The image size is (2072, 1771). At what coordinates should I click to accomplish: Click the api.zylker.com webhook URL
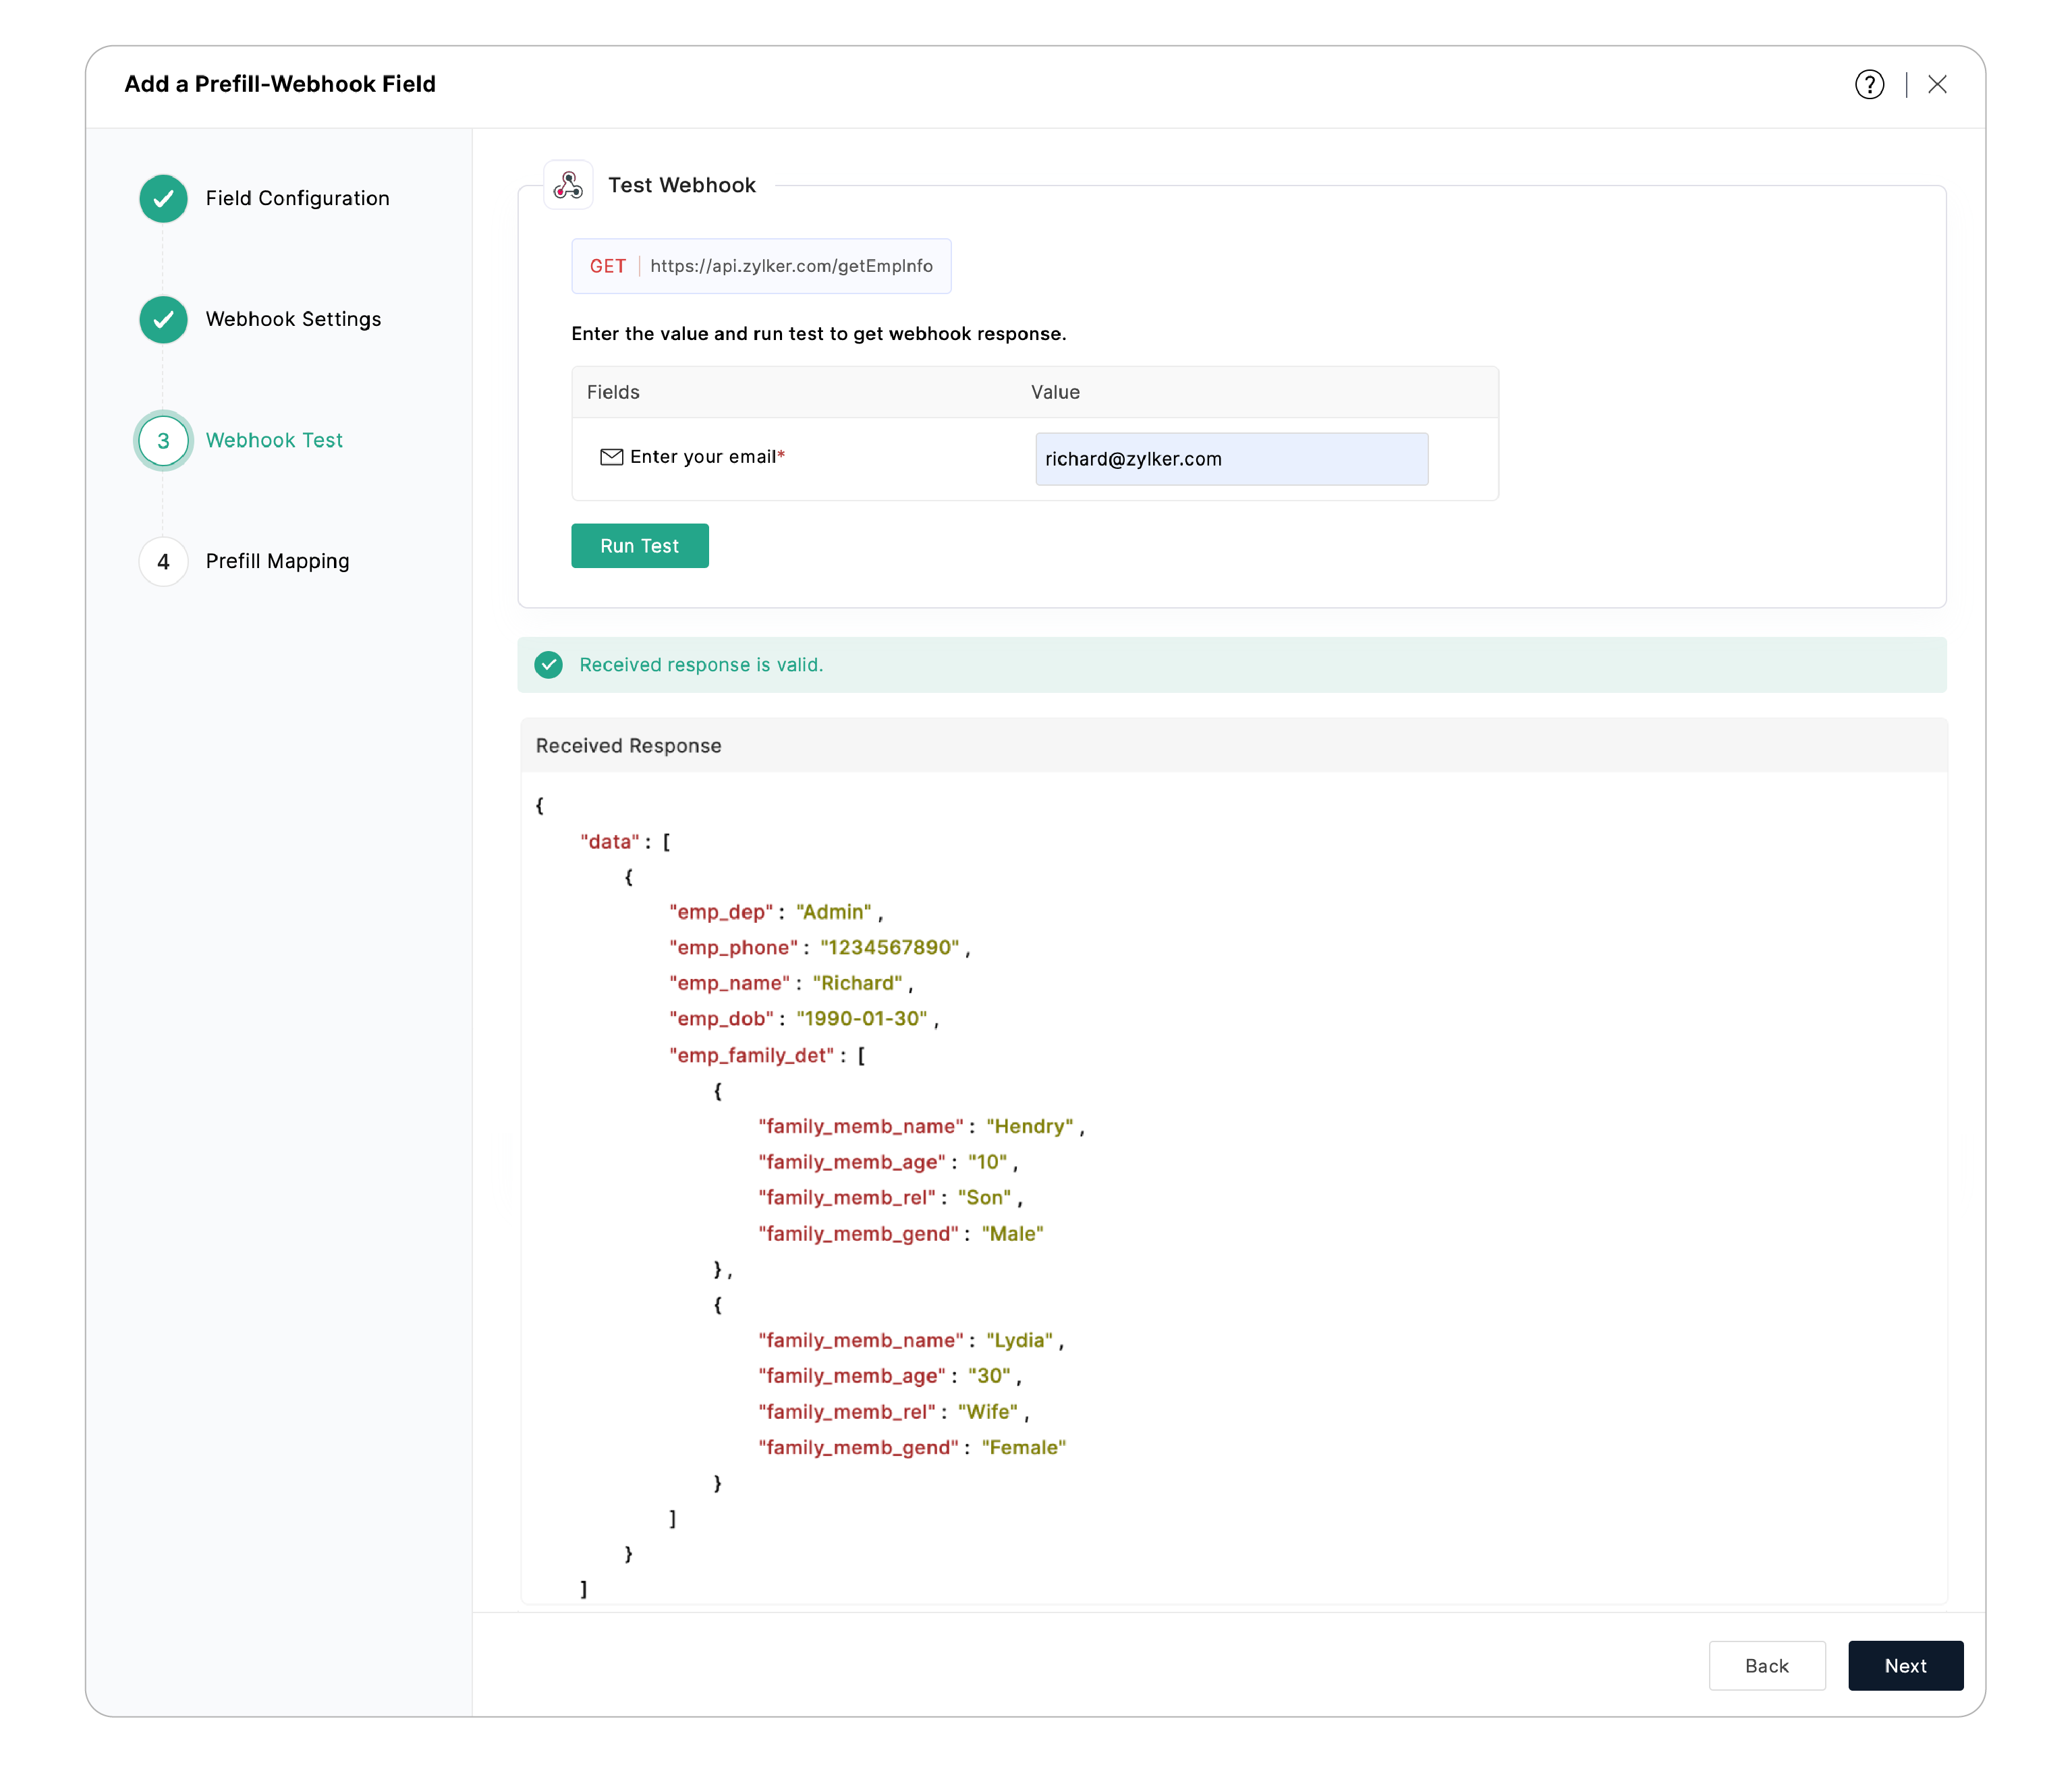791,266
